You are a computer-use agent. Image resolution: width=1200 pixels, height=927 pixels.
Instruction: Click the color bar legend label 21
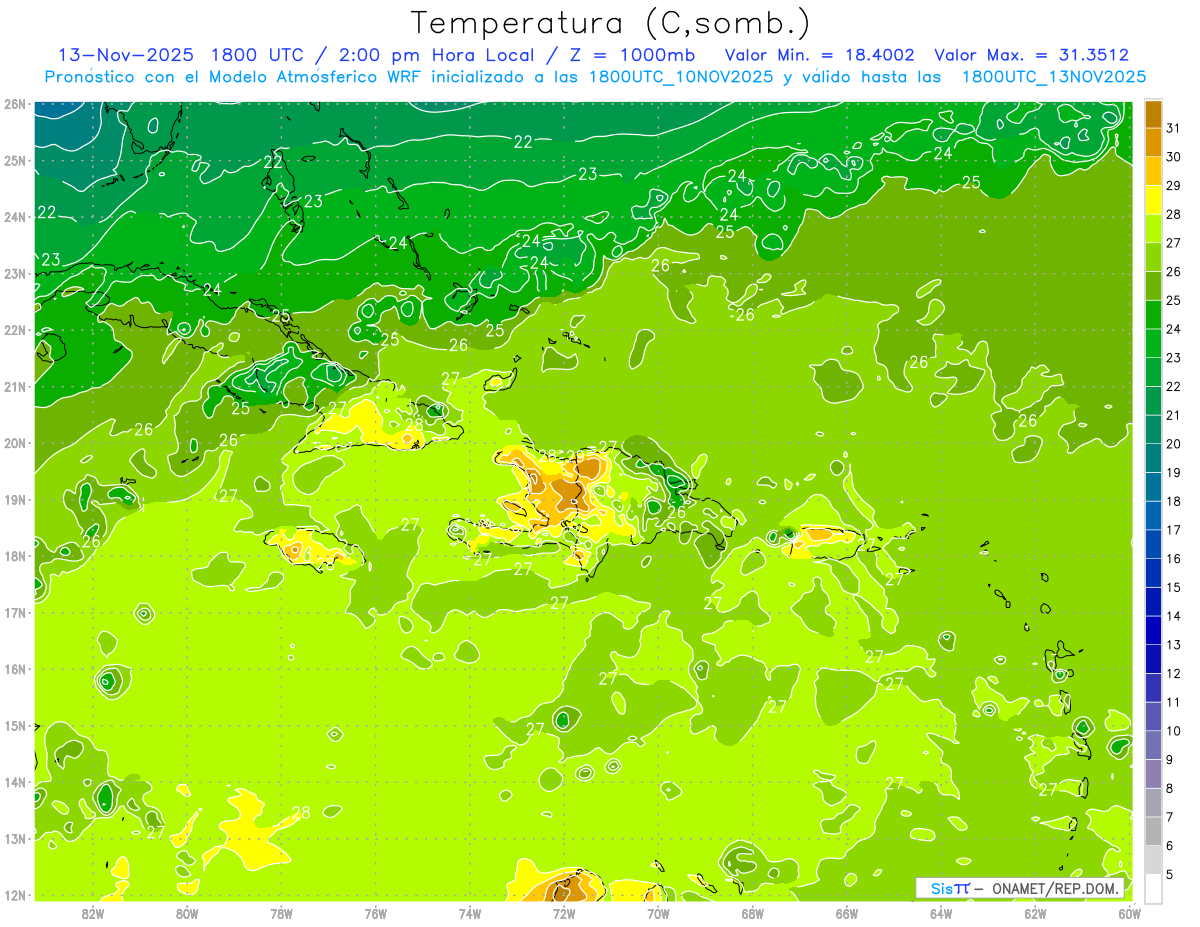click(x=1174, y=415)
